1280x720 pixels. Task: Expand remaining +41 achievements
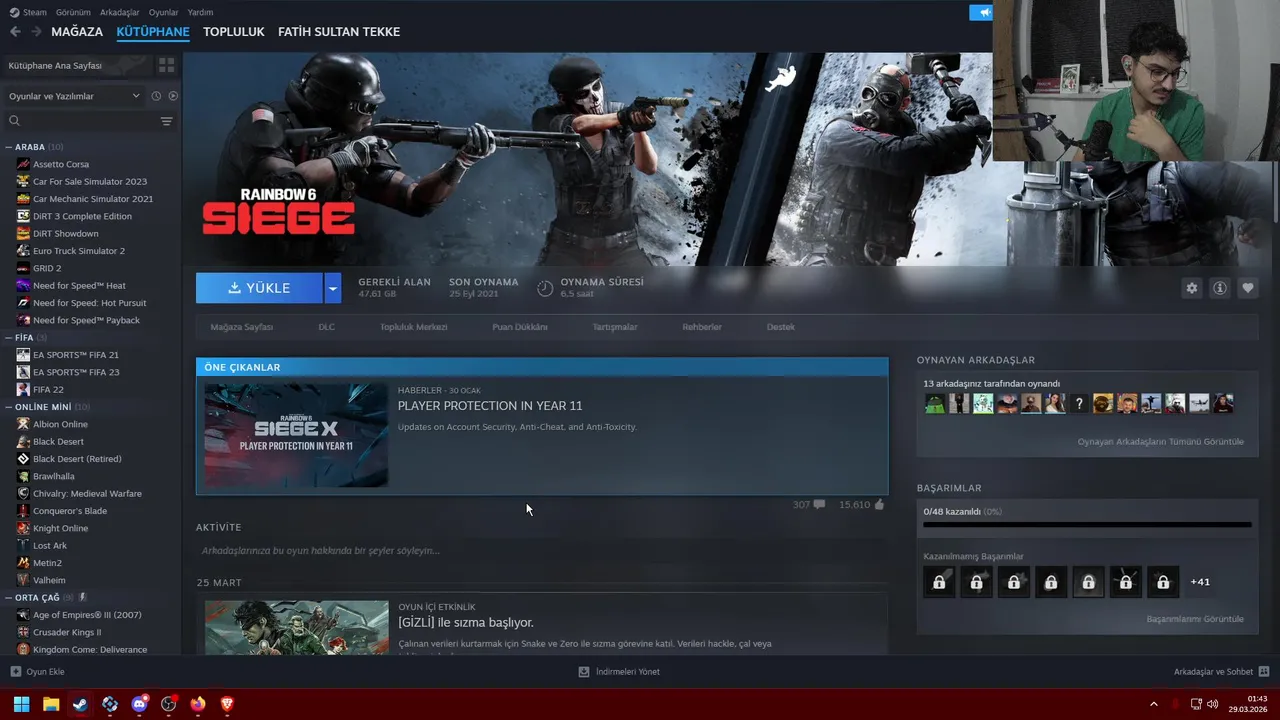tap(1200, 582)
